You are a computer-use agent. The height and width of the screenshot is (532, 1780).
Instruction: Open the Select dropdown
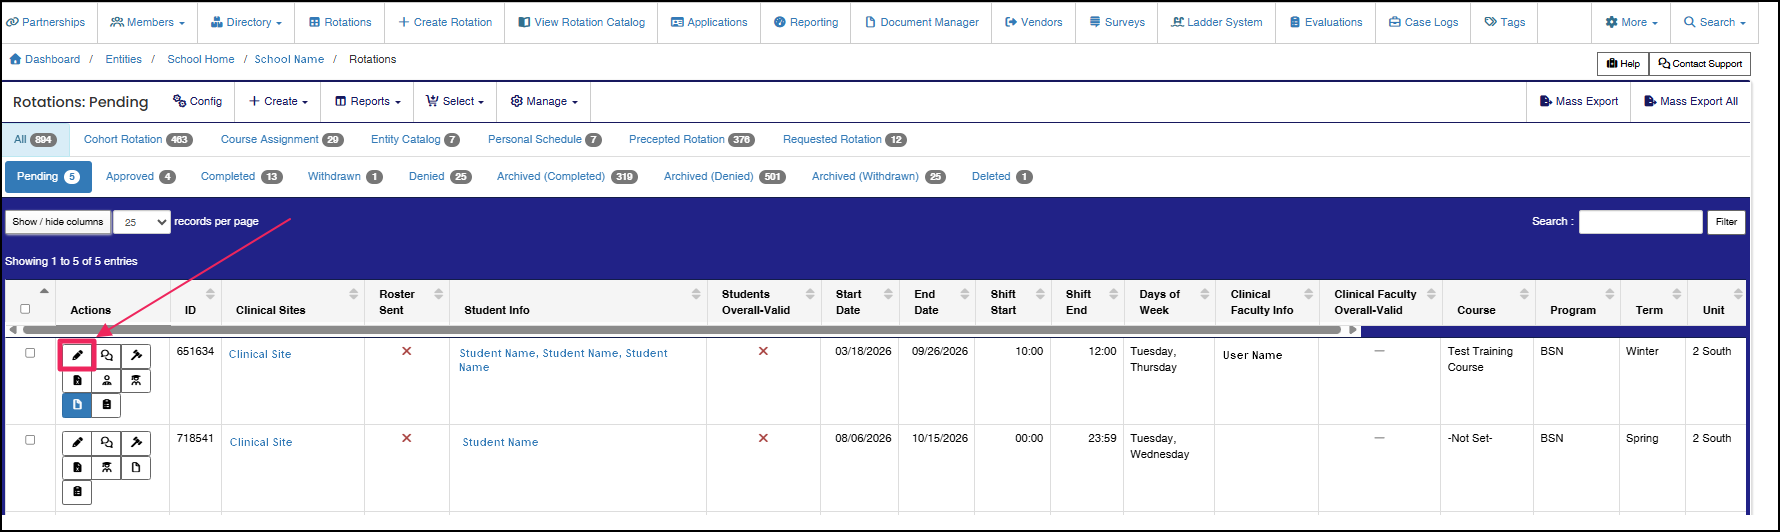click(454, 101)
